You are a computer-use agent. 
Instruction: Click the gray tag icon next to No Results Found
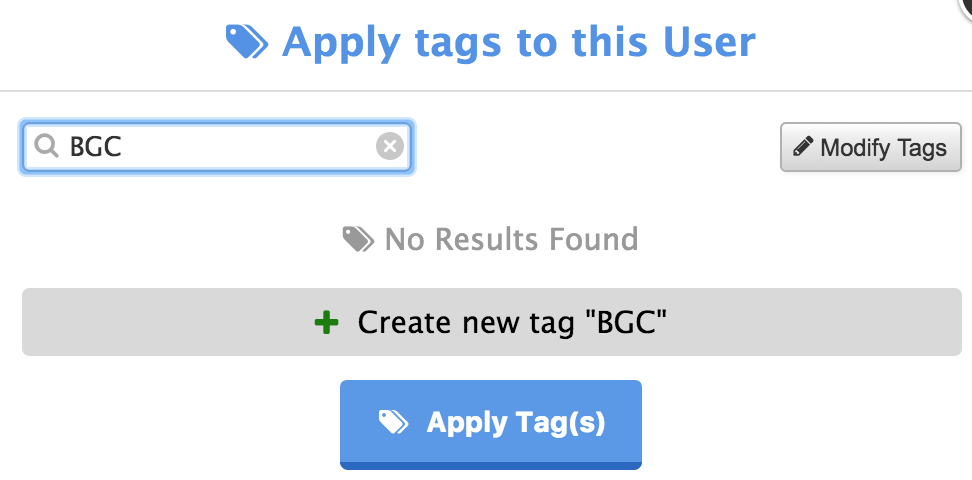click(x=358, y=239)
